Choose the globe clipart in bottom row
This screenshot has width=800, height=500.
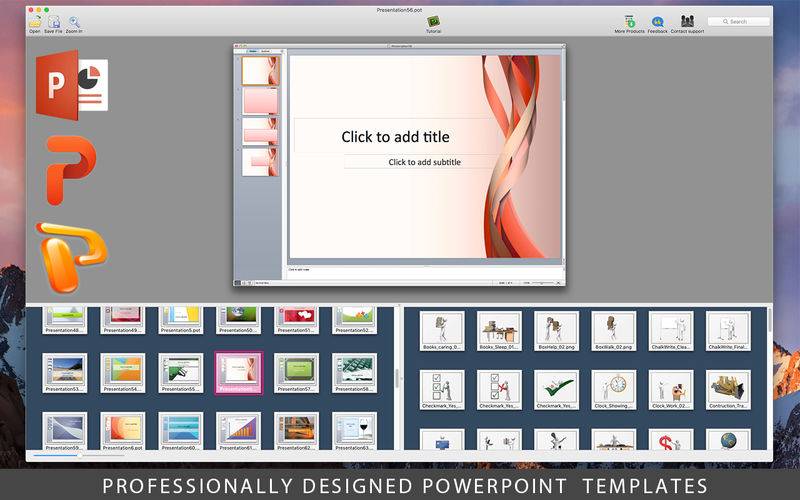click(x=728, y=440)
